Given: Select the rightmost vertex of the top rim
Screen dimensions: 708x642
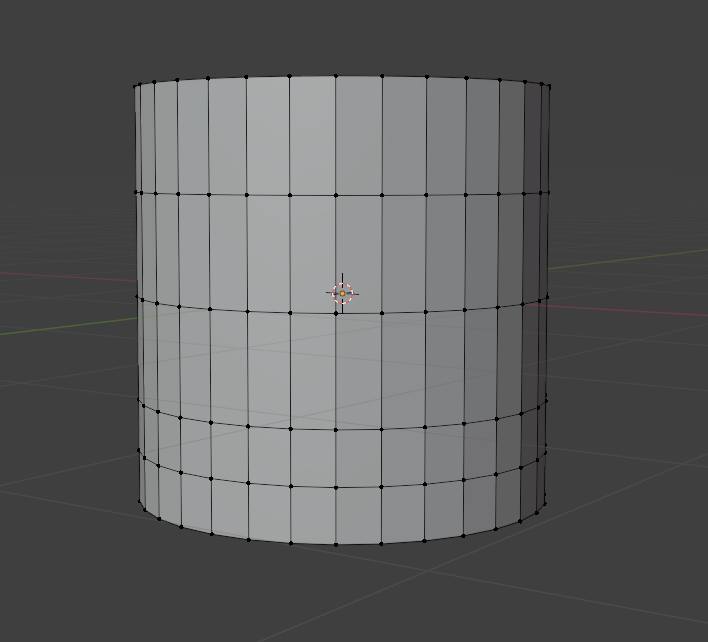Looking at the screenshot, I should coord(549,87).
